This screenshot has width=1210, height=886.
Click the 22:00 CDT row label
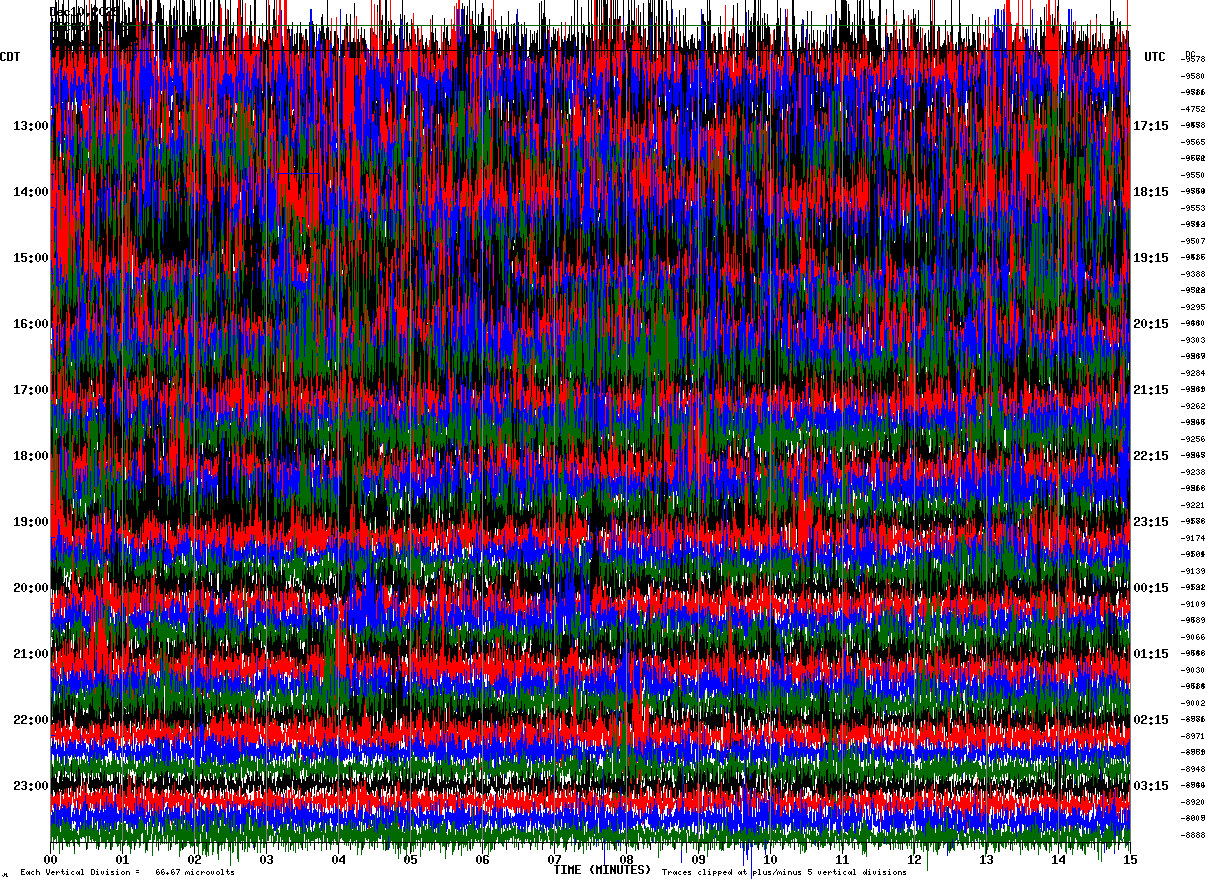pos(30,720)
